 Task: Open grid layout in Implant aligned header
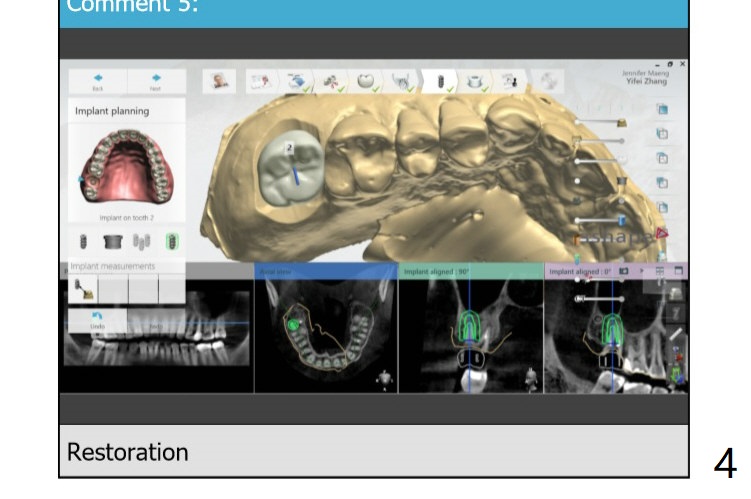660,270
